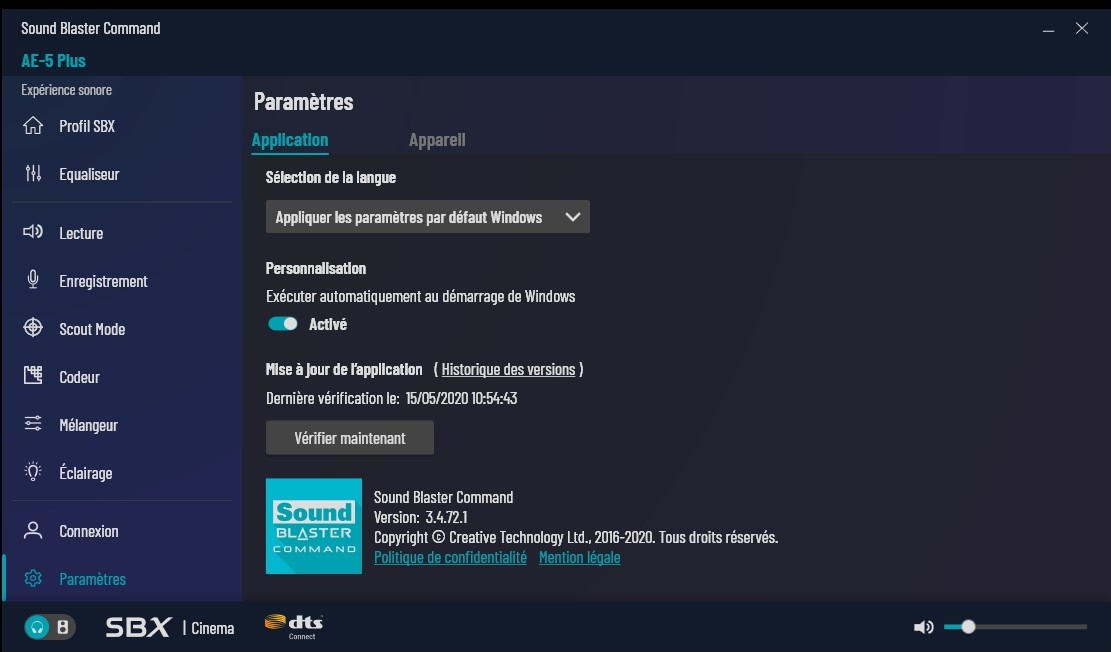Go to Enregistrement microphone icon
1111x652 pixels.
coord(33,280)
